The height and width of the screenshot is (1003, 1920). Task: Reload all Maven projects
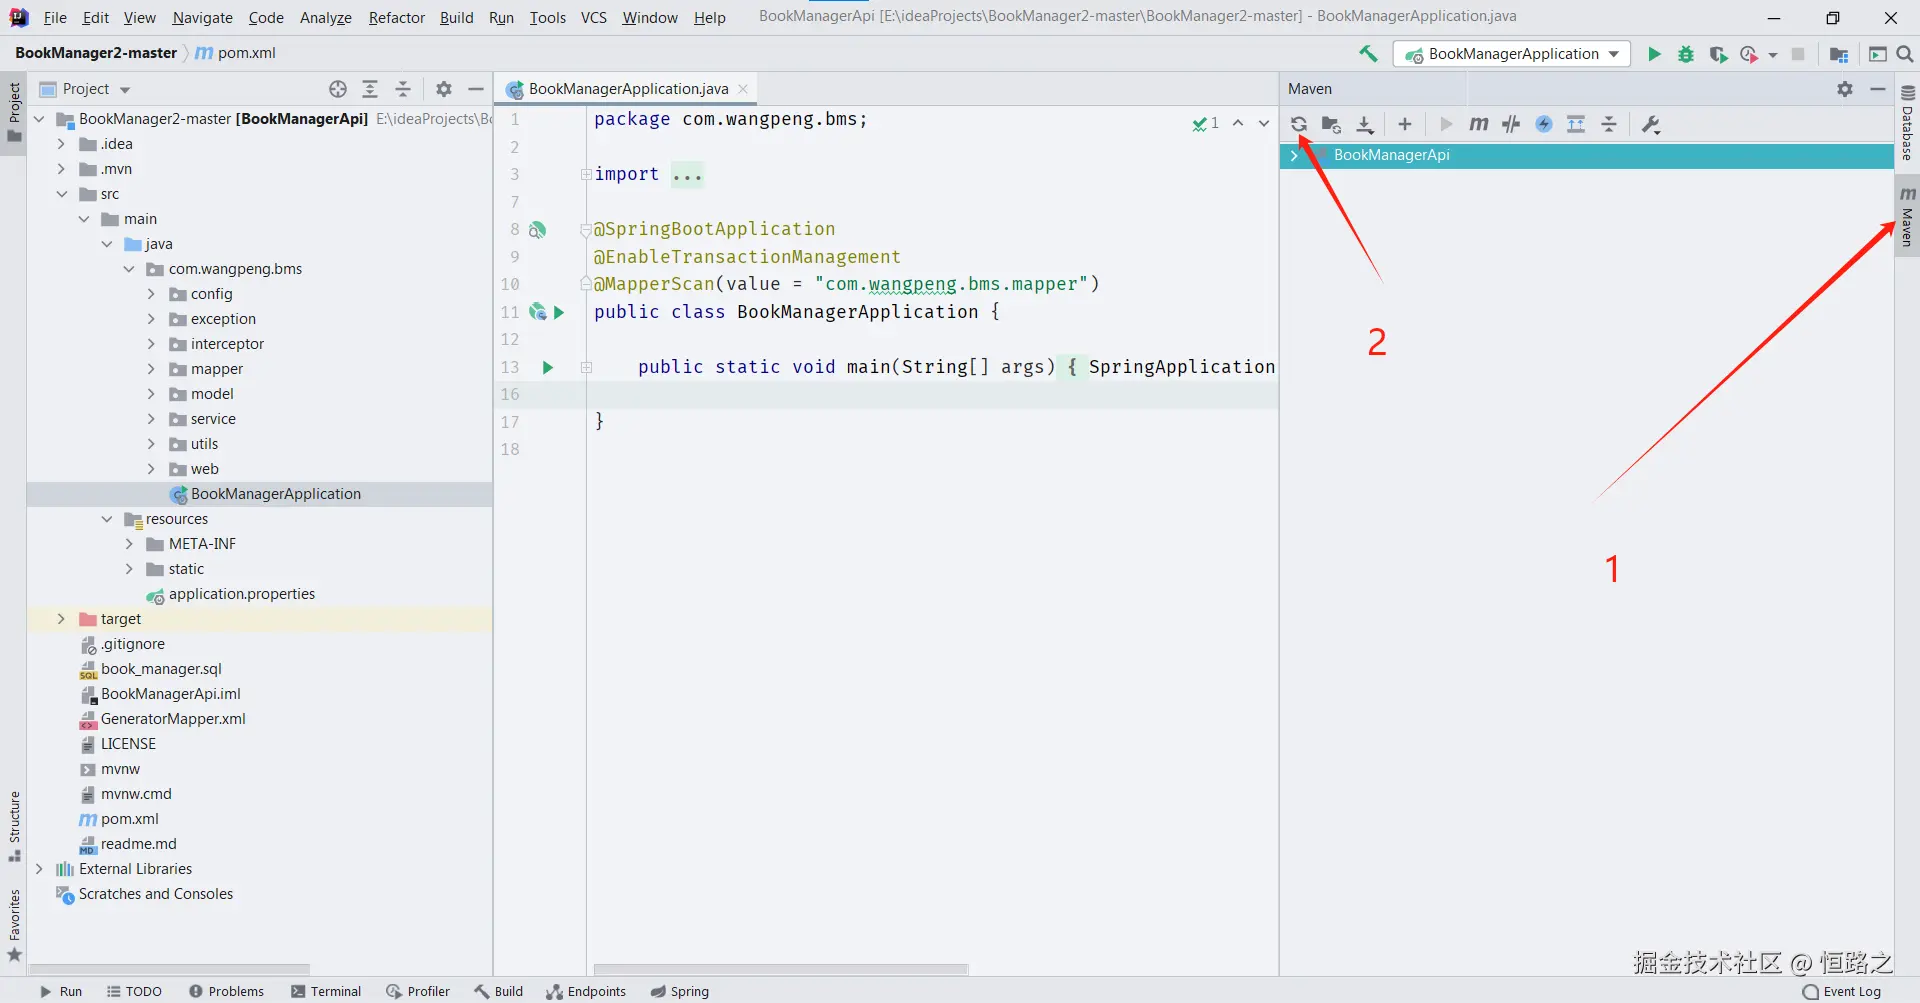[1298, 124]
